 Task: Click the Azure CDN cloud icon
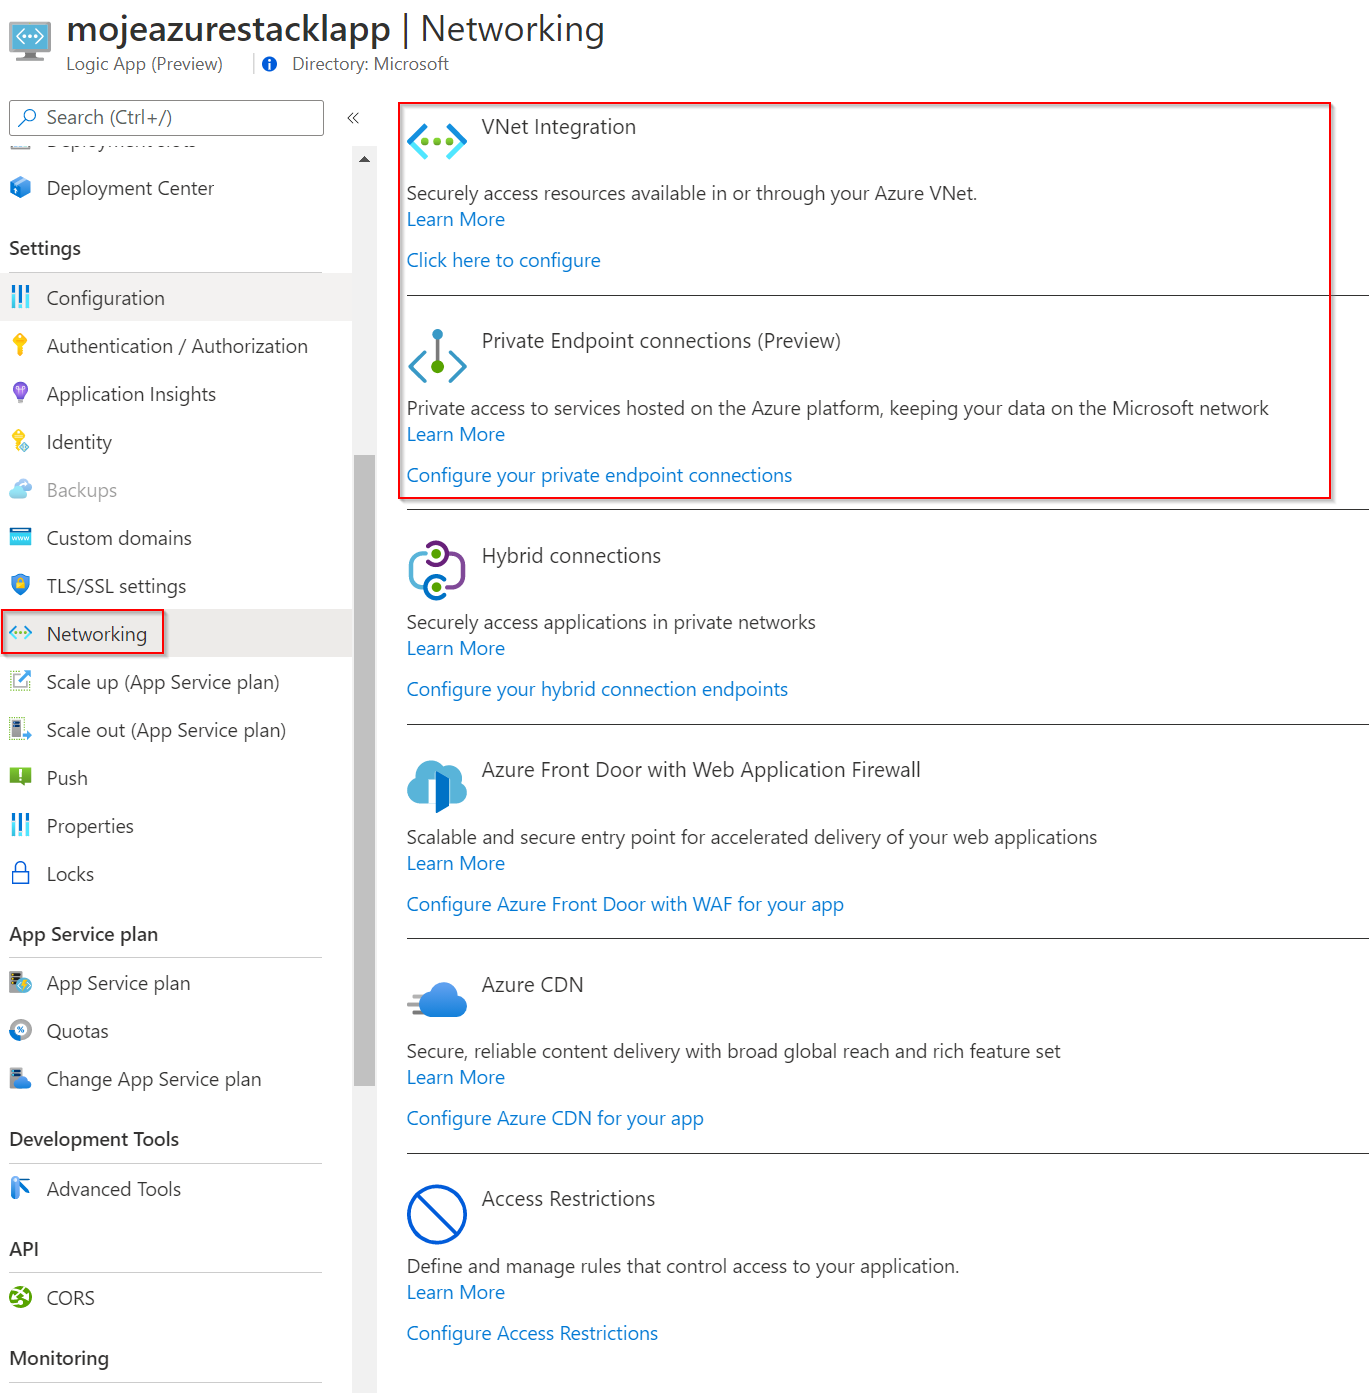point(437,999)
